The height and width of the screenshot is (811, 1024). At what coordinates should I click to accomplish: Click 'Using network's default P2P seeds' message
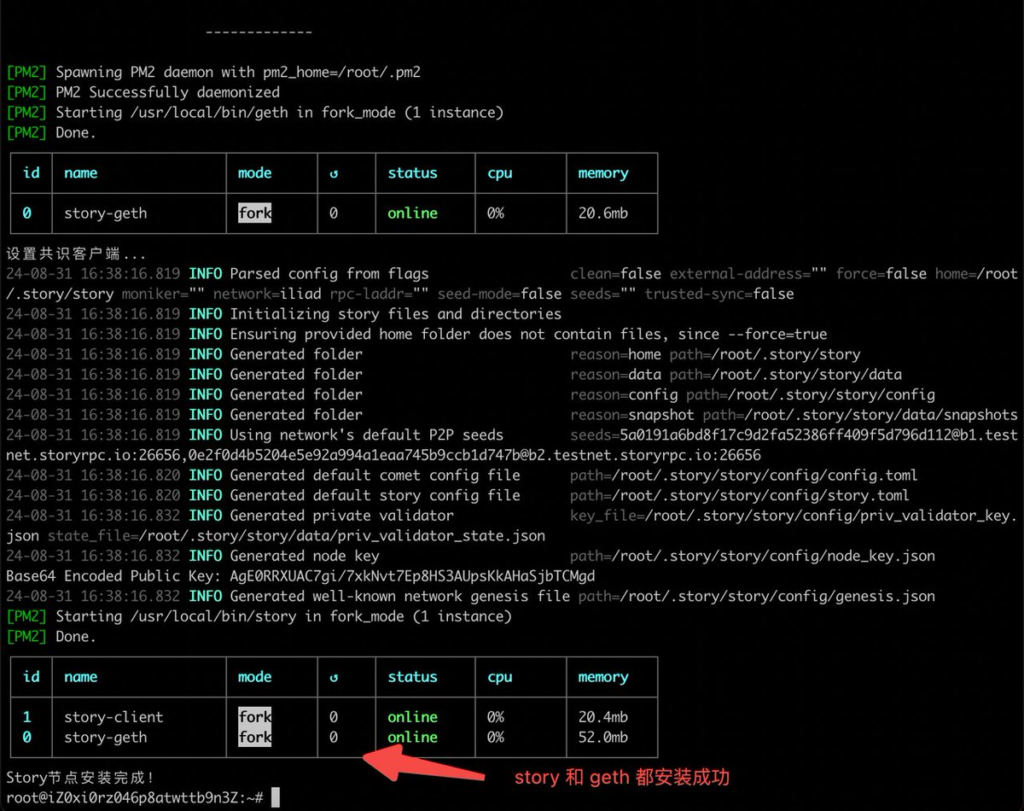click(x=366, y=435)
